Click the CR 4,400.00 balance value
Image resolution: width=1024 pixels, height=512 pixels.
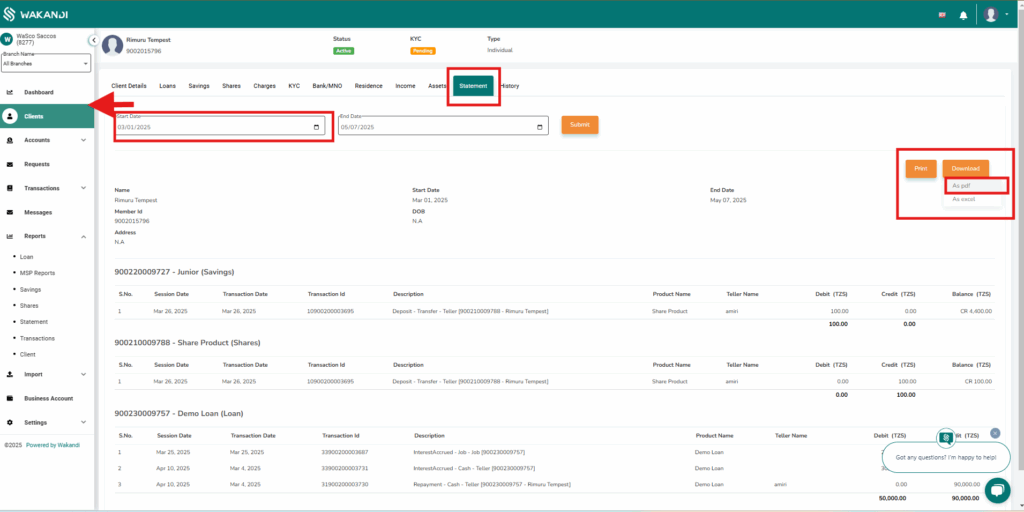[x=977, y=312]
